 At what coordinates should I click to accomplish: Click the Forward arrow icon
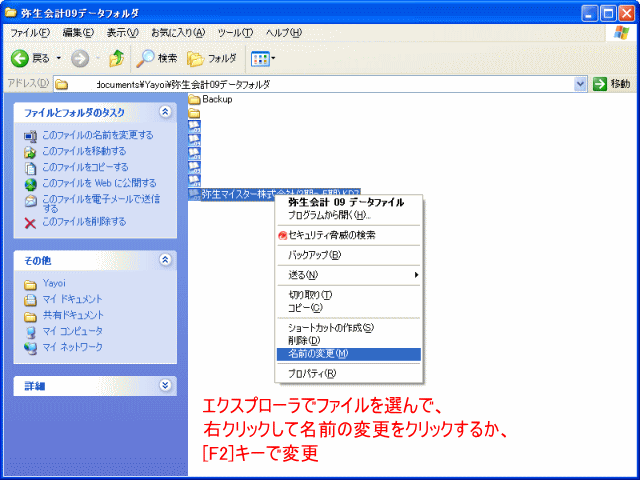coord(80,59)
